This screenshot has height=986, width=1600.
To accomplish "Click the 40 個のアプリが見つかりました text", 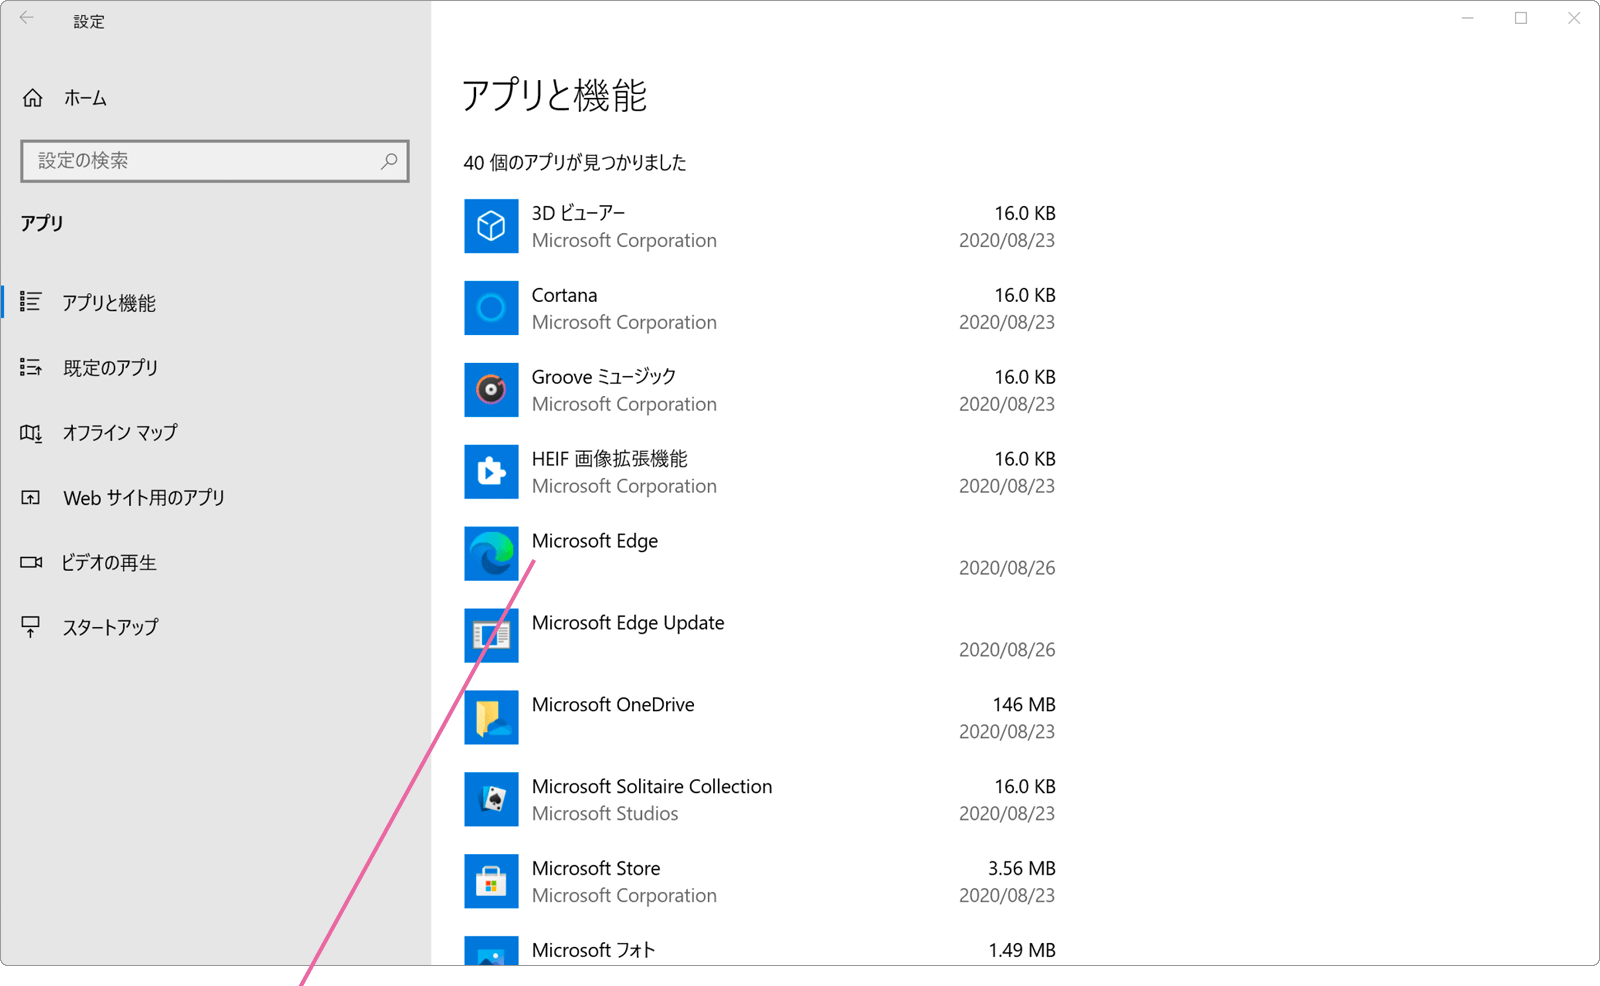I will [575, 163].
